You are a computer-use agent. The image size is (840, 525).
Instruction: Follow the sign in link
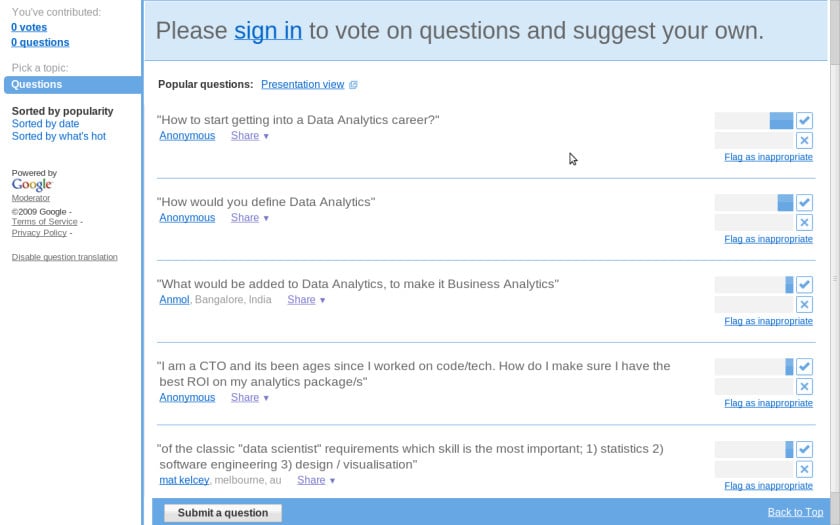click(268, 31)
